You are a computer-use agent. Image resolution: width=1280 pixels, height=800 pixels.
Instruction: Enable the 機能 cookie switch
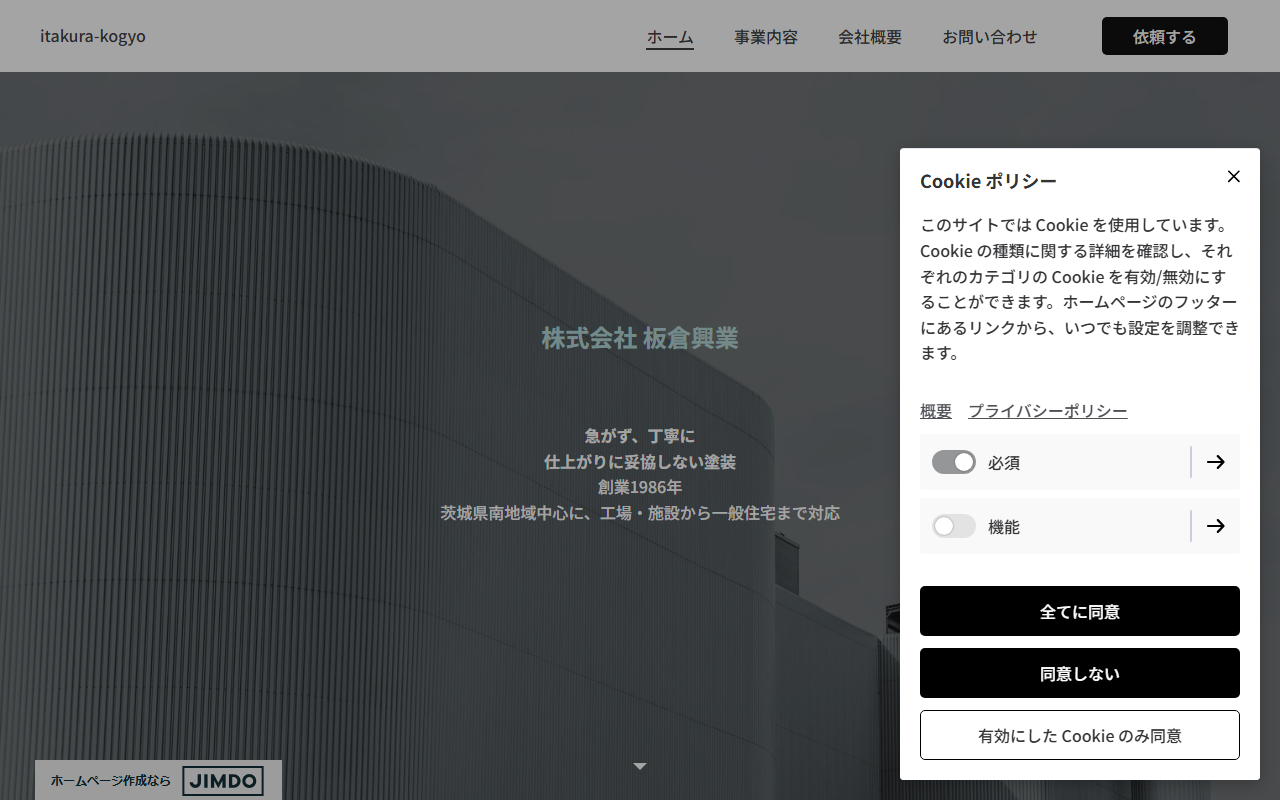(x=954, y=526)
